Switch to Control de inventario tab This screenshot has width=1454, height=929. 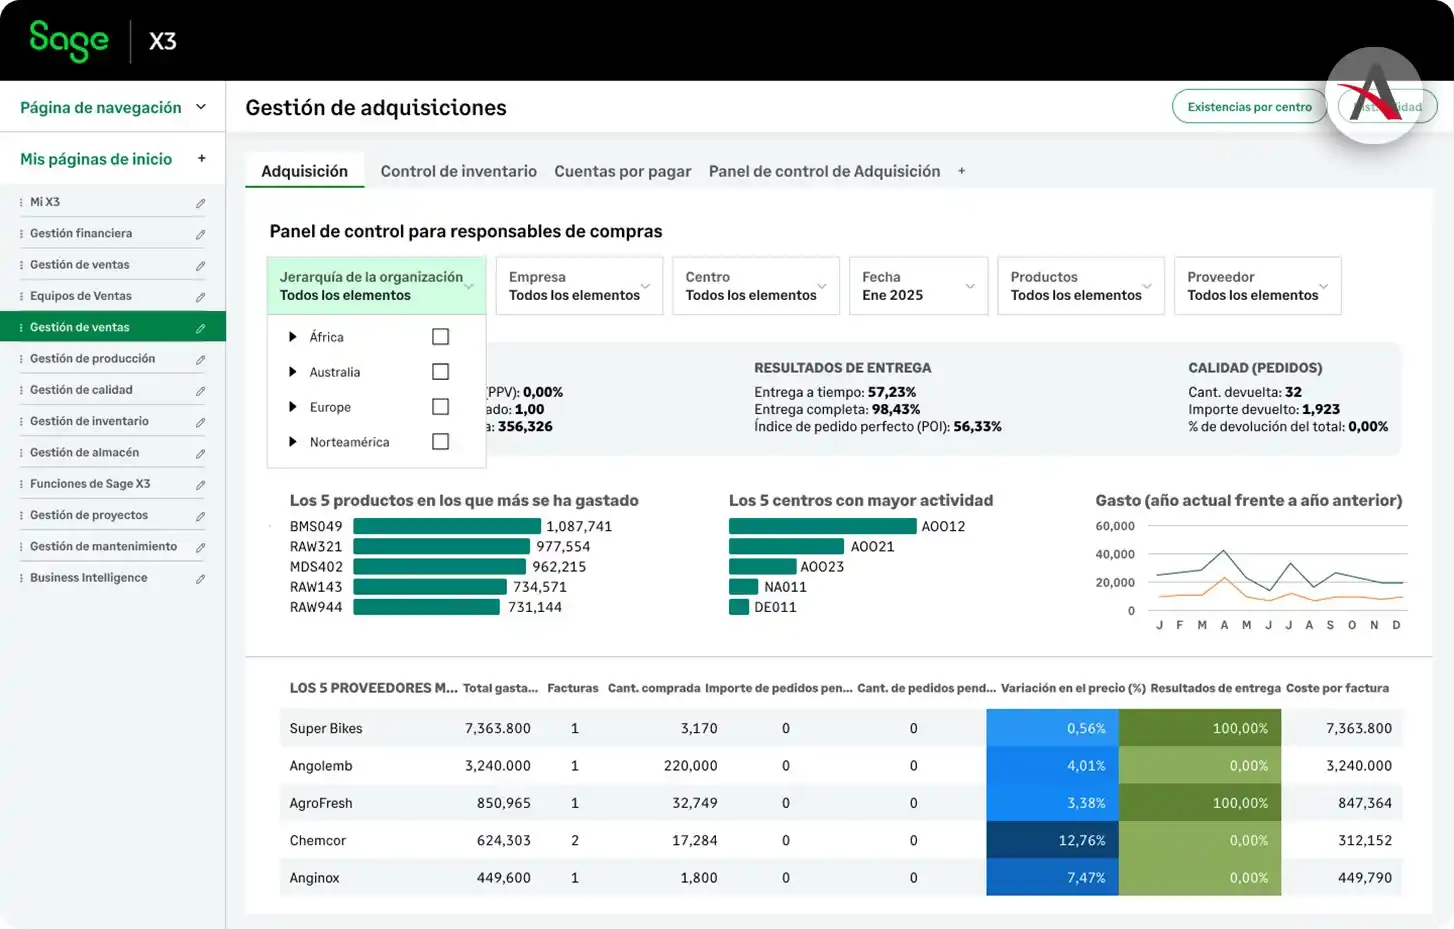[458, 171]
